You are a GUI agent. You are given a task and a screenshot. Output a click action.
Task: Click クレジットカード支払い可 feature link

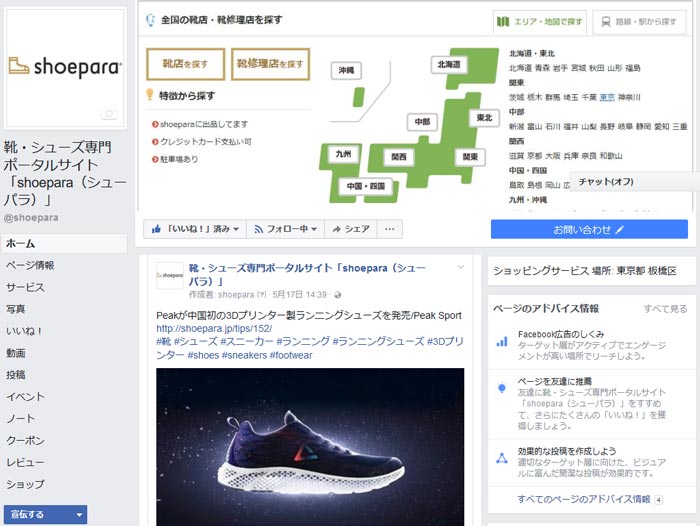pos(205,142)
